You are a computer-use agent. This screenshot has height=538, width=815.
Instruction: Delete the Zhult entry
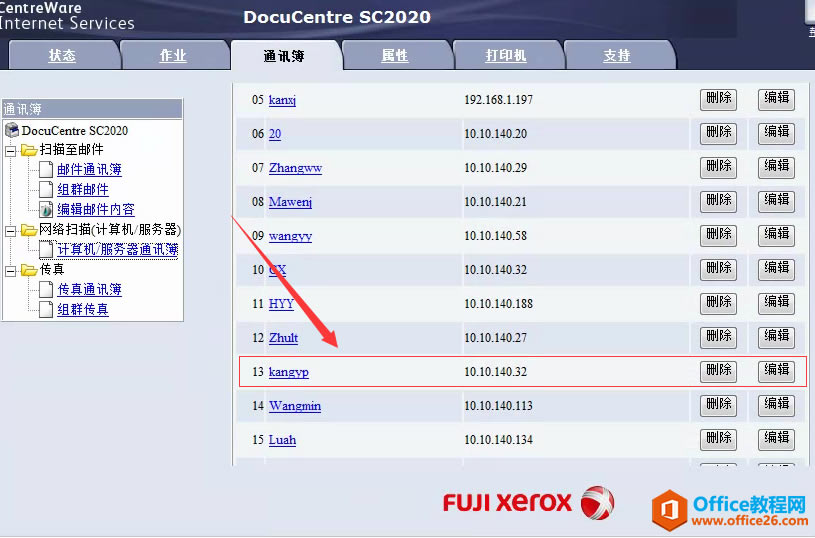tap(718, 337)
